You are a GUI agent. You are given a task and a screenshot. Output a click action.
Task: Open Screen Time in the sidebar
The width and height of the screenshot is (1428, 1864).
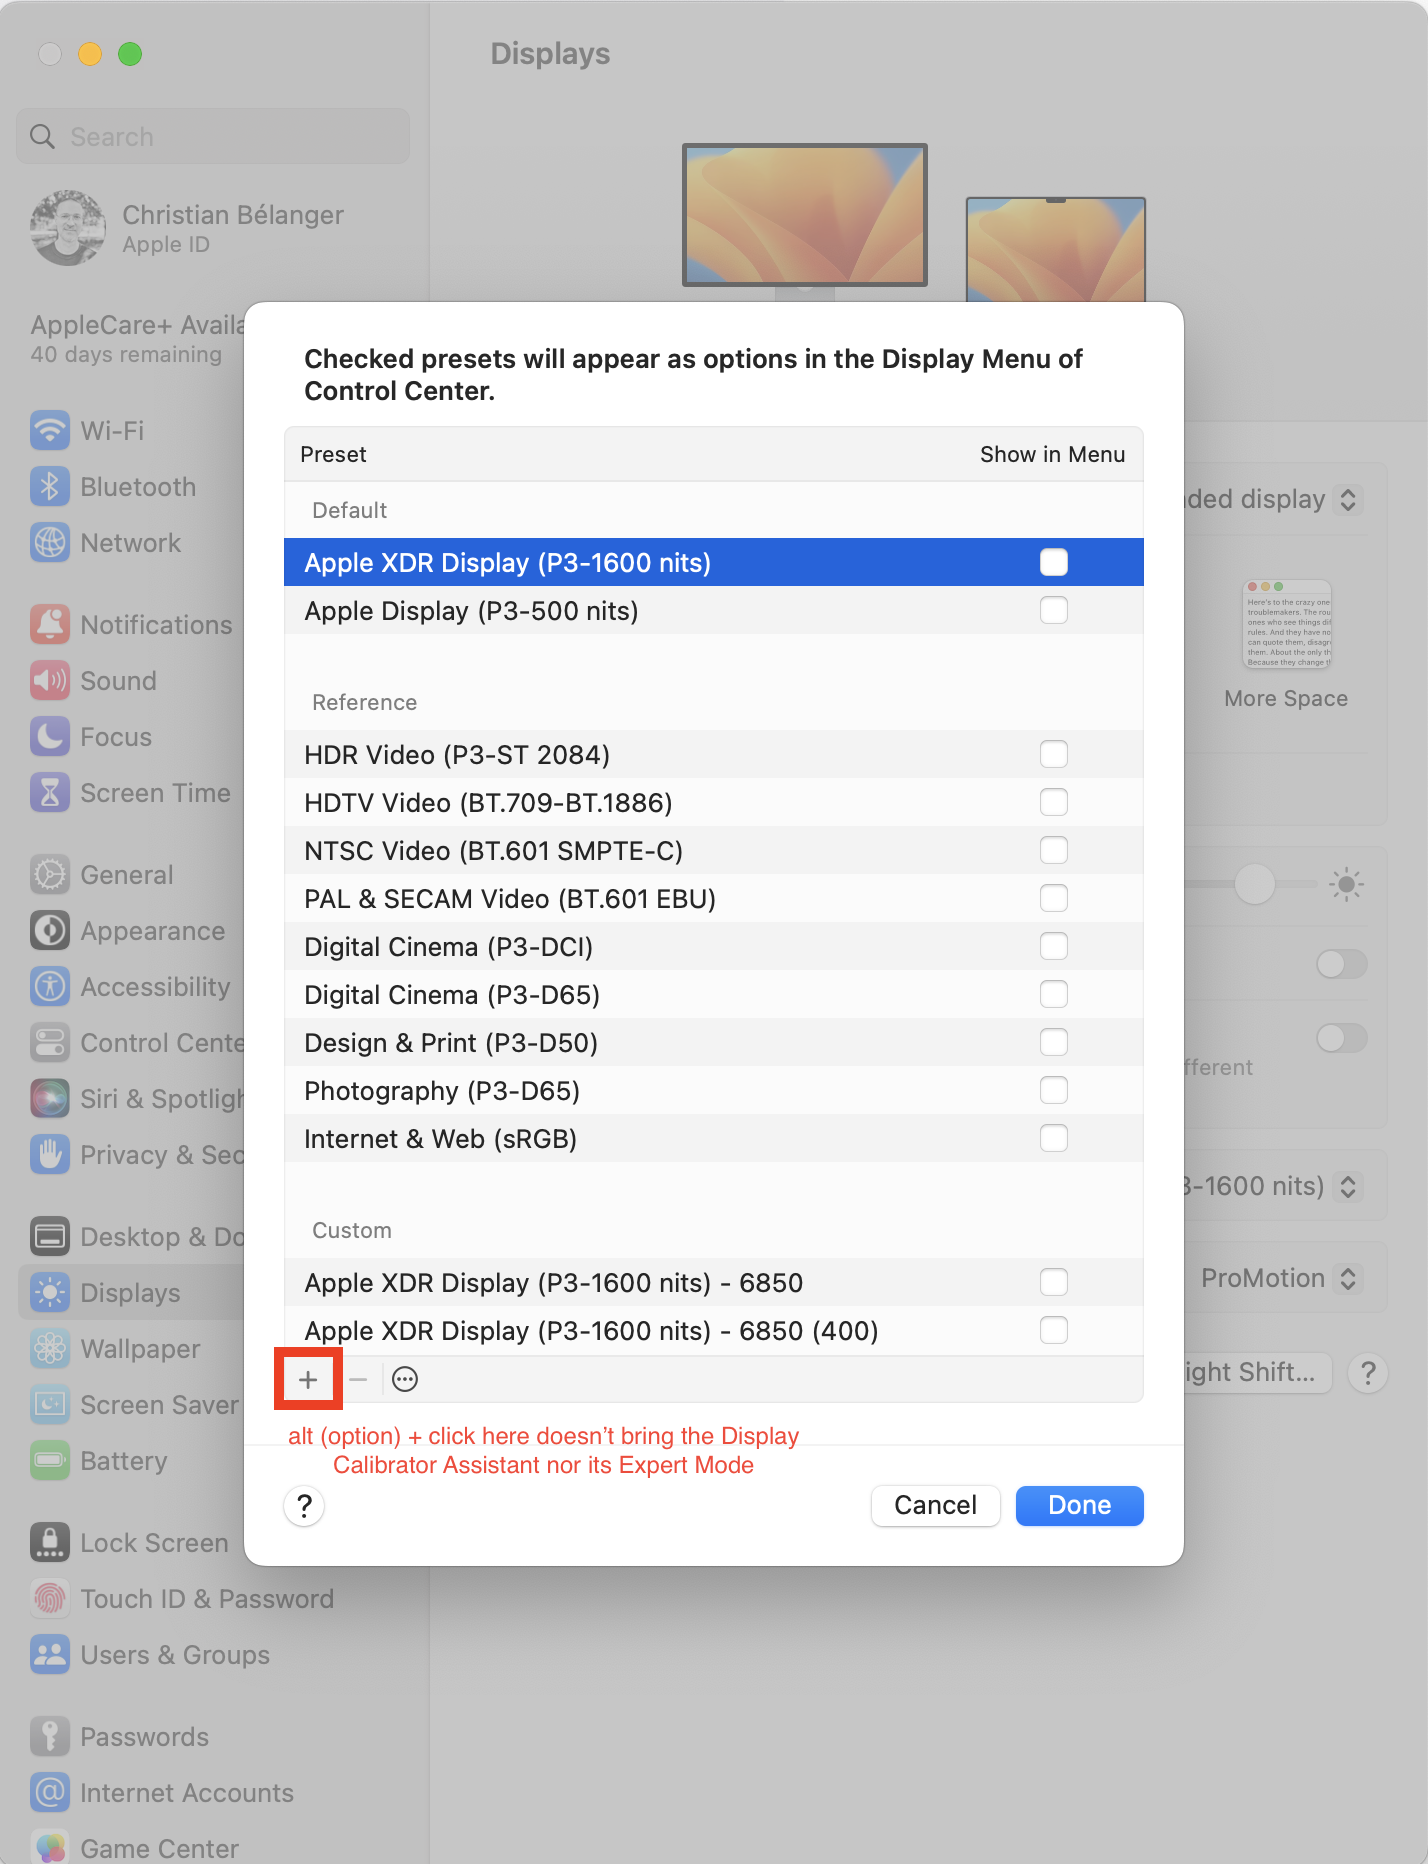point(130,793)
